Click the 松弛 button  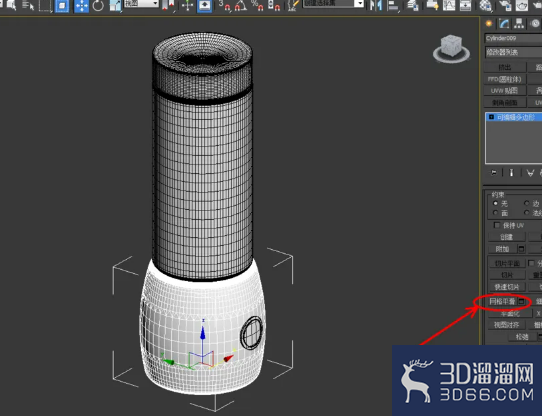[x=522, y=336]
